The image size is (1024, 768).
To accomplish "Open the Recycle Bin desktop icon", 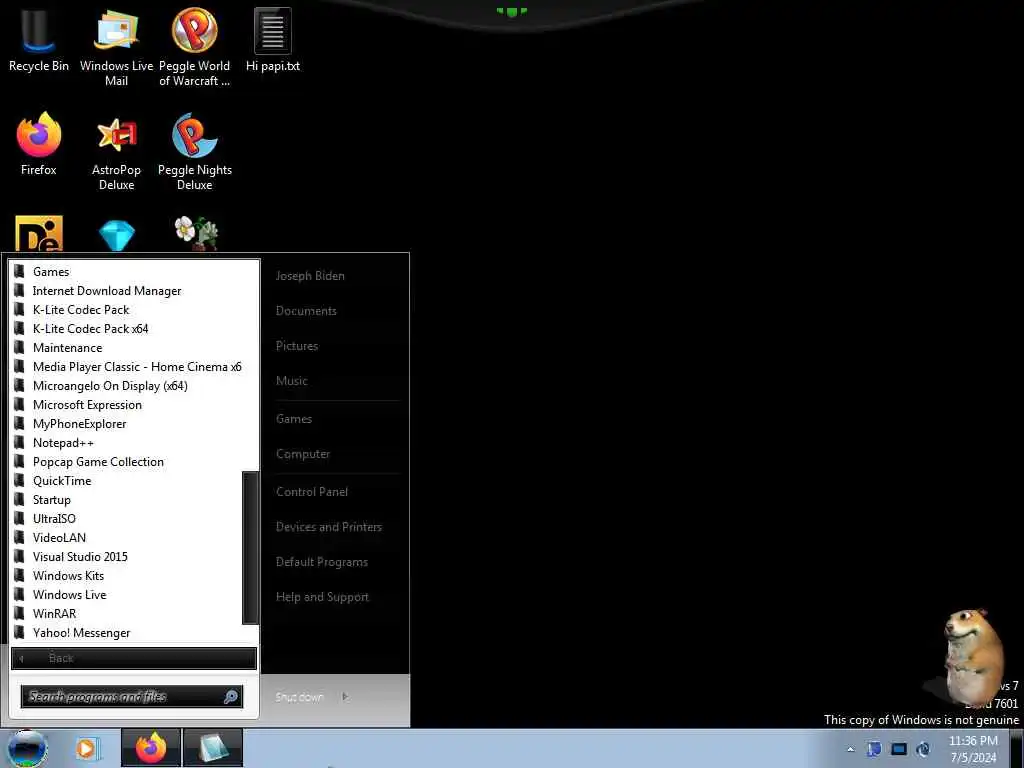I will 39,40.
